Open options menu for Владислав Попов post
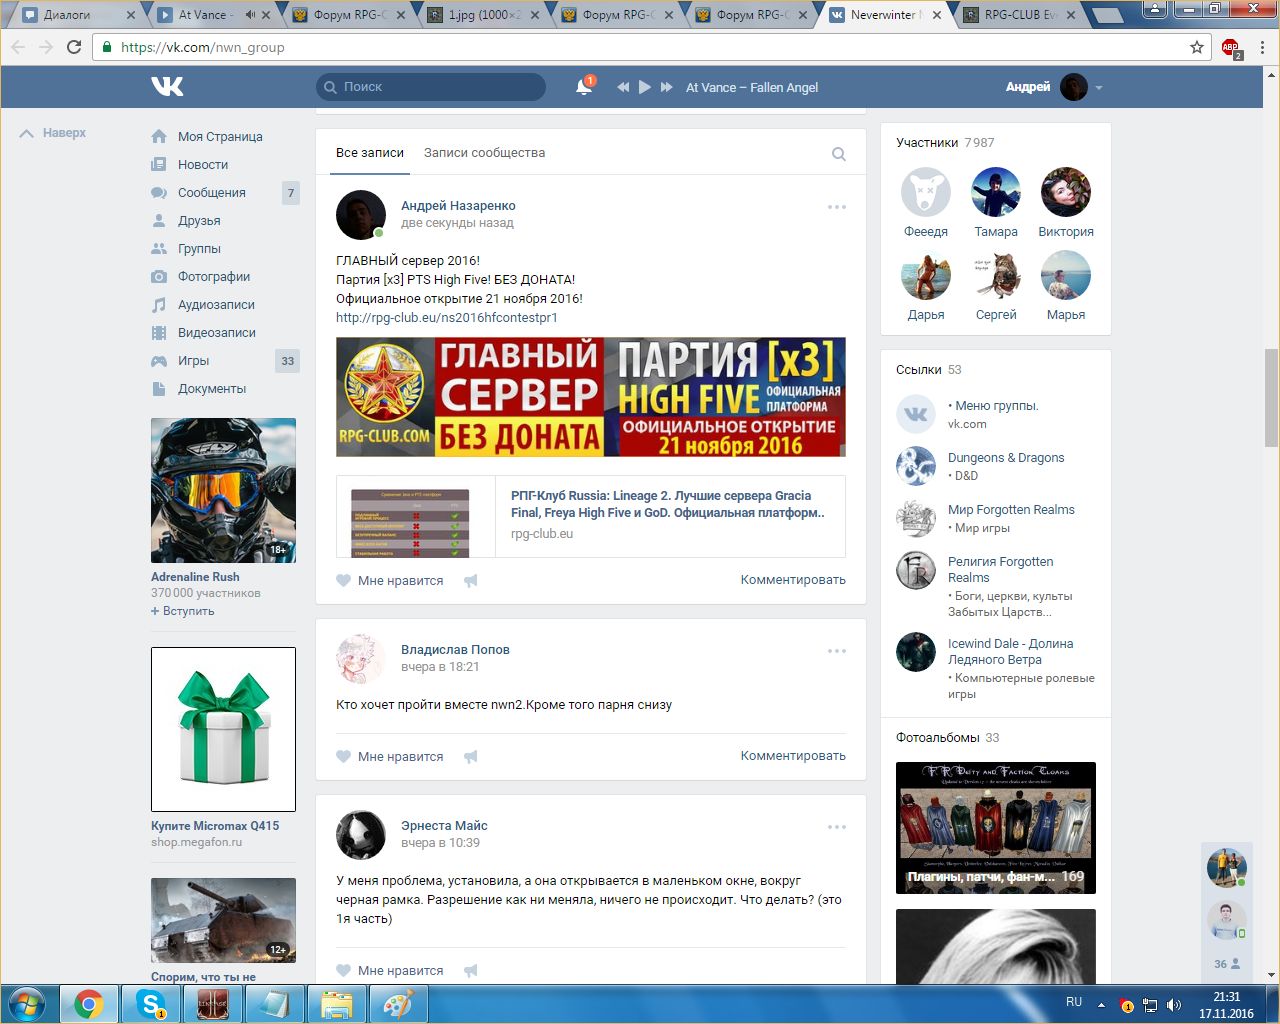The height and width of the screenshot is (1024, 1280). (837, 651)
